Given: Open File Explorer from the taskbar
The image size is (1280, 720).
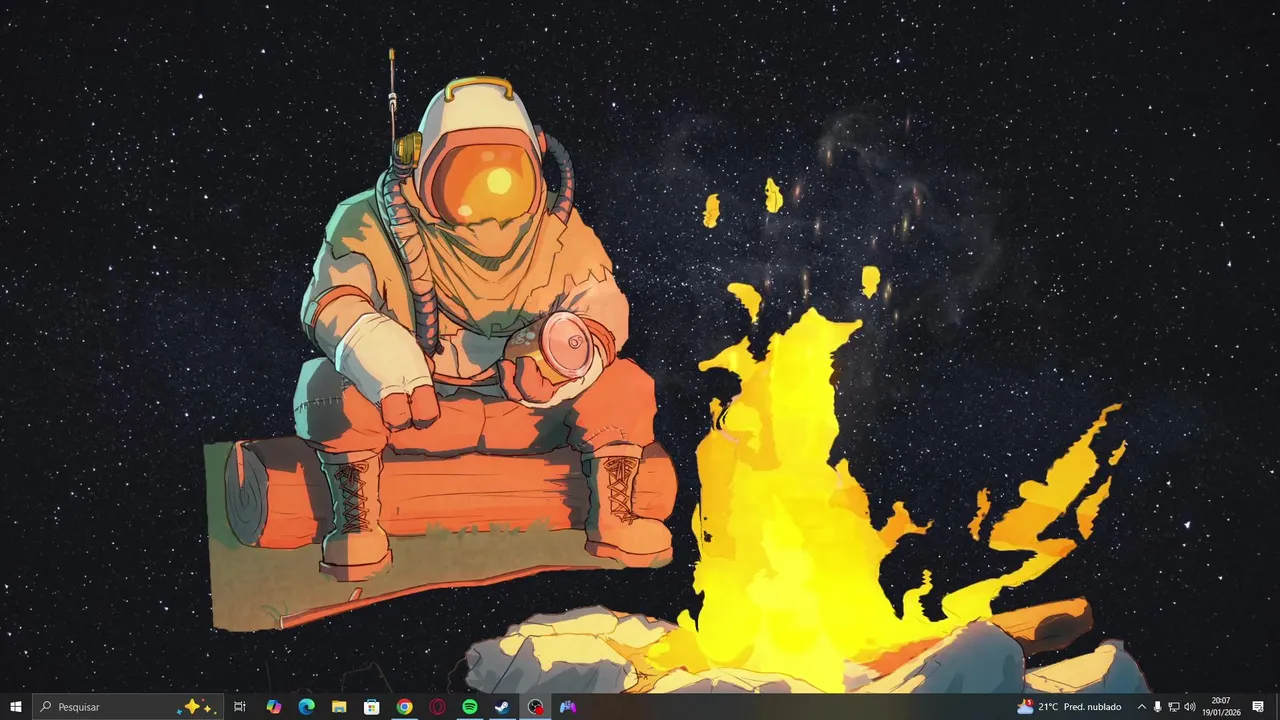Looking at the screenshot, I should (x=339, y=707).
